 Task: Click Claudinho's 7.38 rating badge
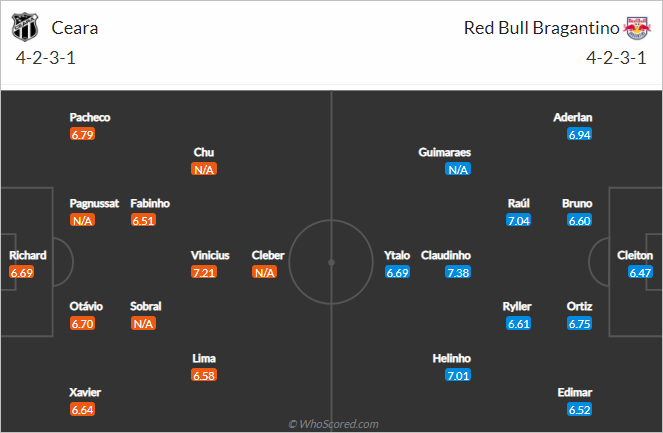(458, 272)
